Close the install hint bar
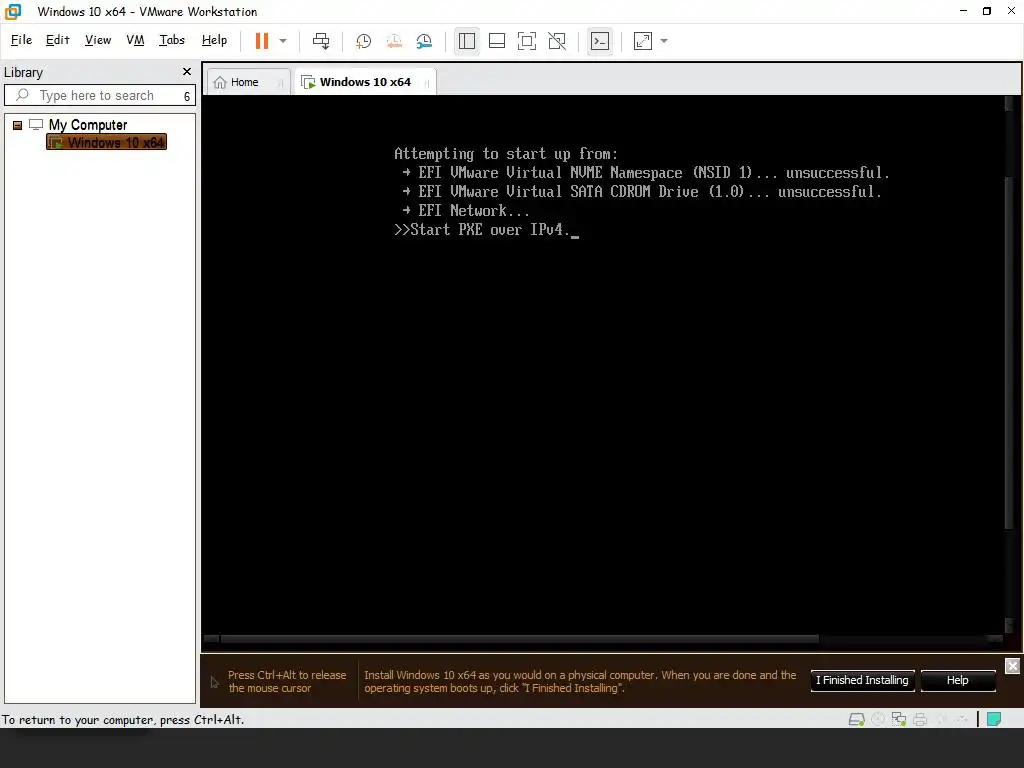The image size is (1024, 768). 1012,666
